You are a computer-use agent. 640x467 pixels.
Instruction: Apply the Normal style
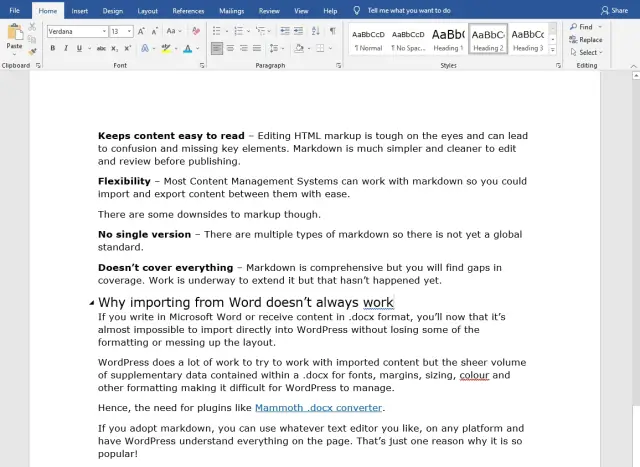(x=368, y=39)
